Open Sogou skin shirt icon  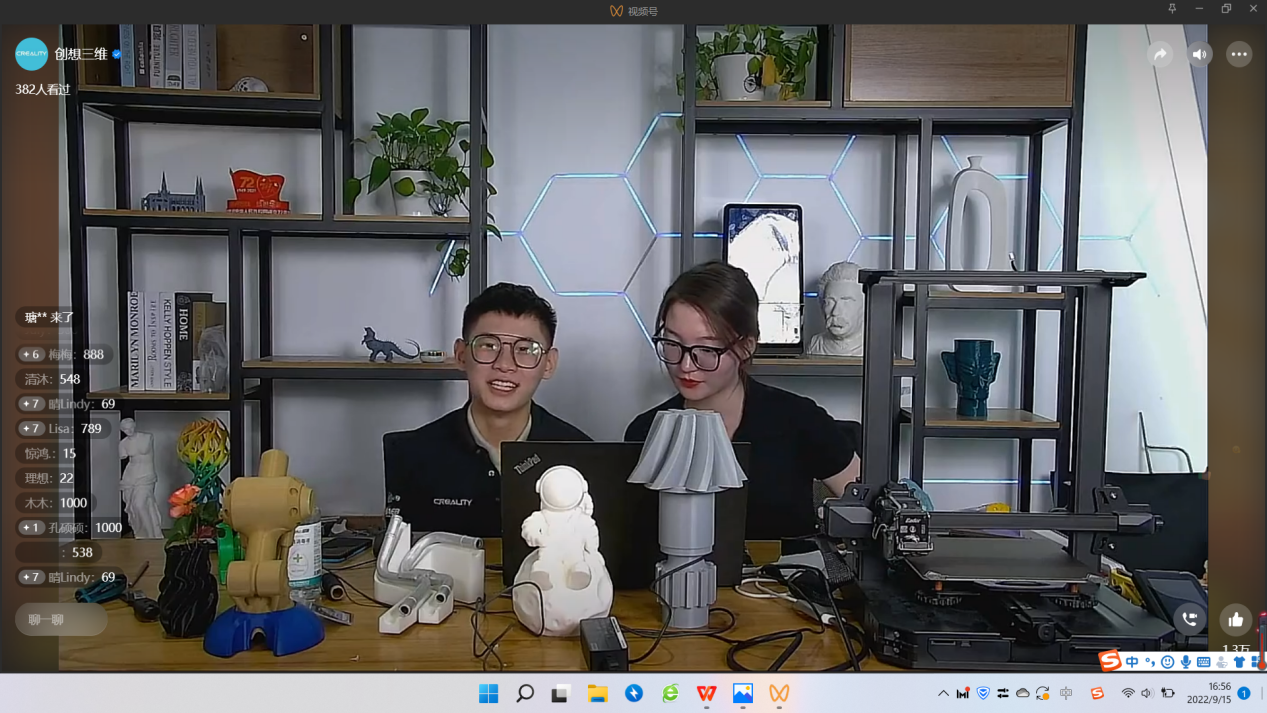1239,662
